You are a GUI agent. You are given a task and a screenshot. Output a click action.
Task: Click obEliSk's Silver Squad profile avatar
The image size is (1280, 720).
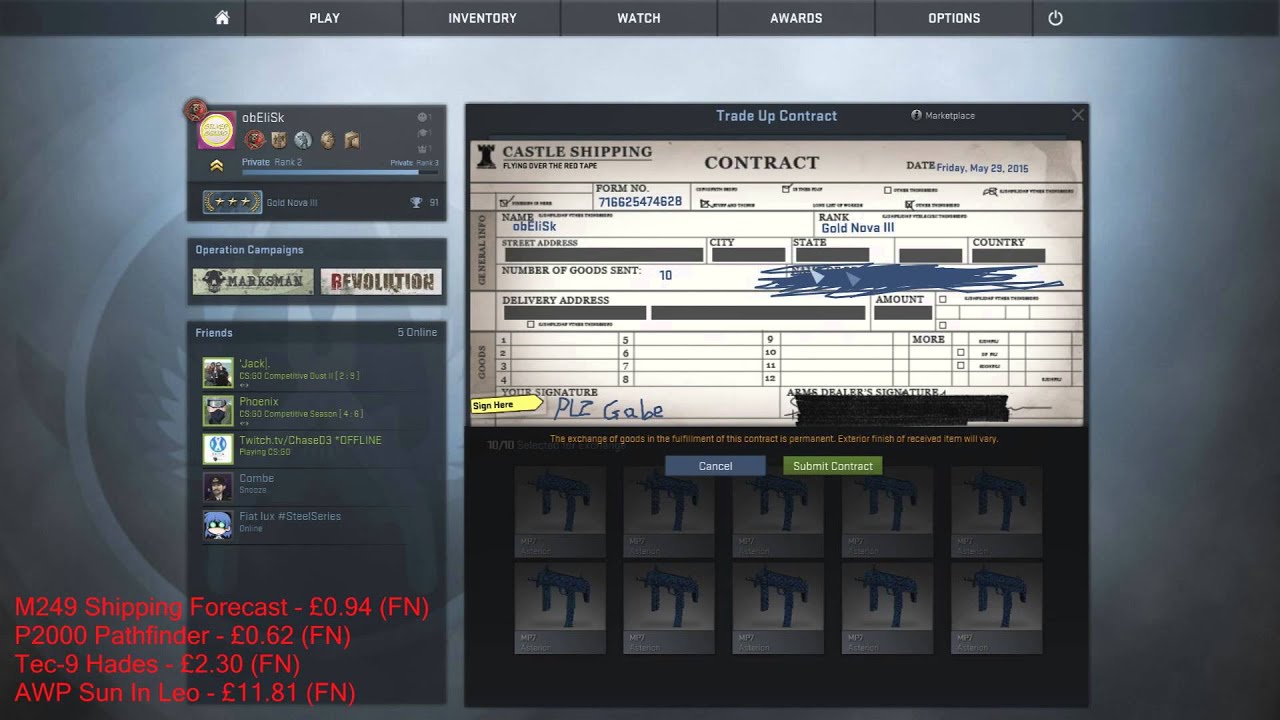217,131
